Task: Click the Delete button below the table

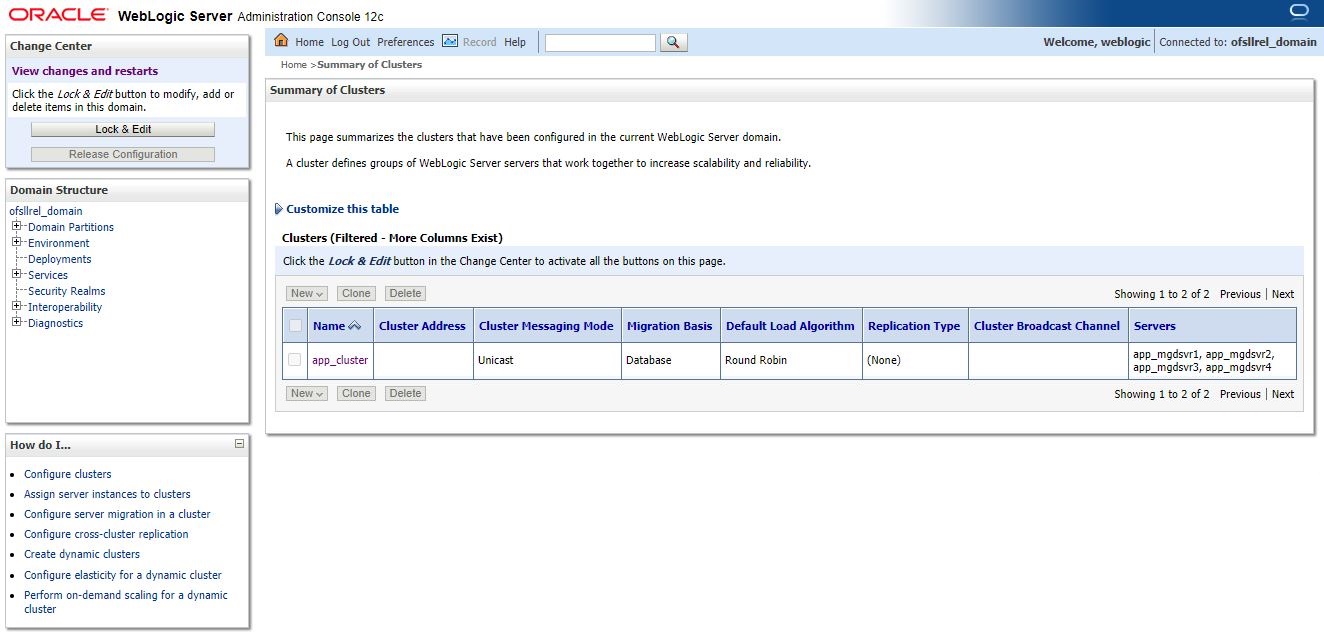Action: click(405, 394)
